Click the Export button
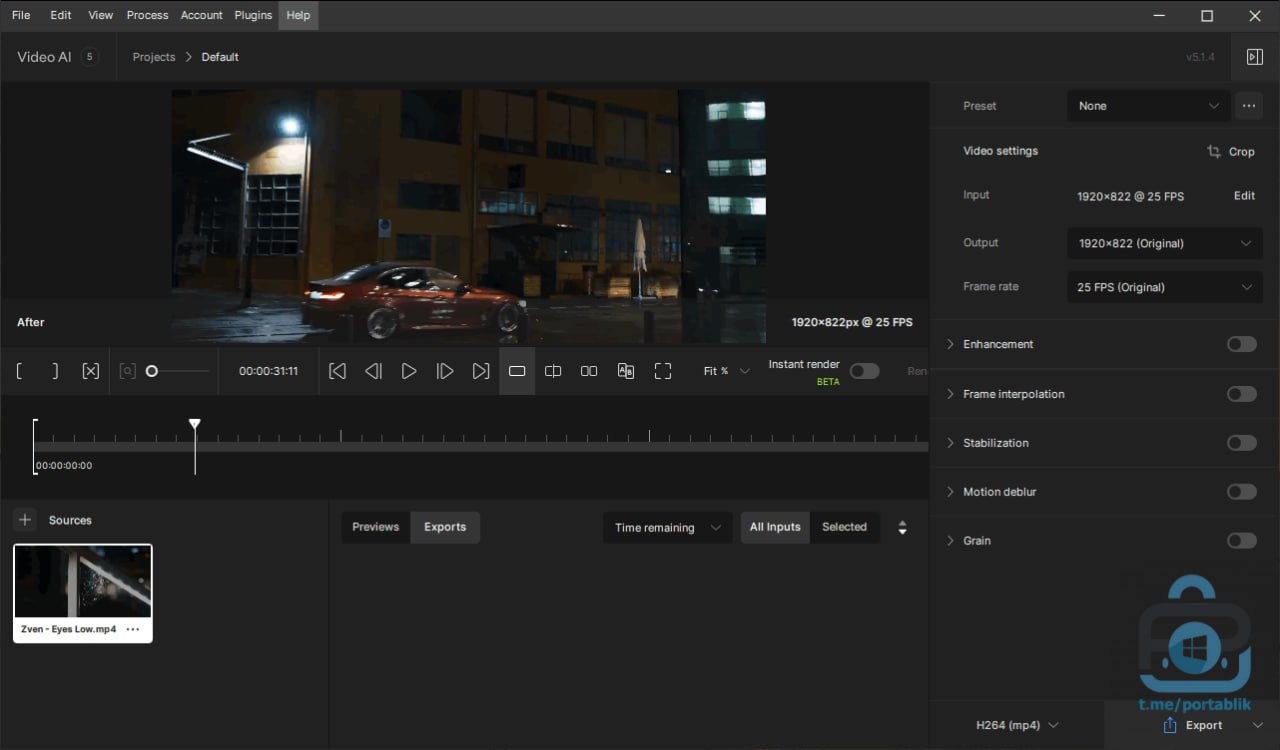This screenshot has height=750, width=1280. 1192,725
